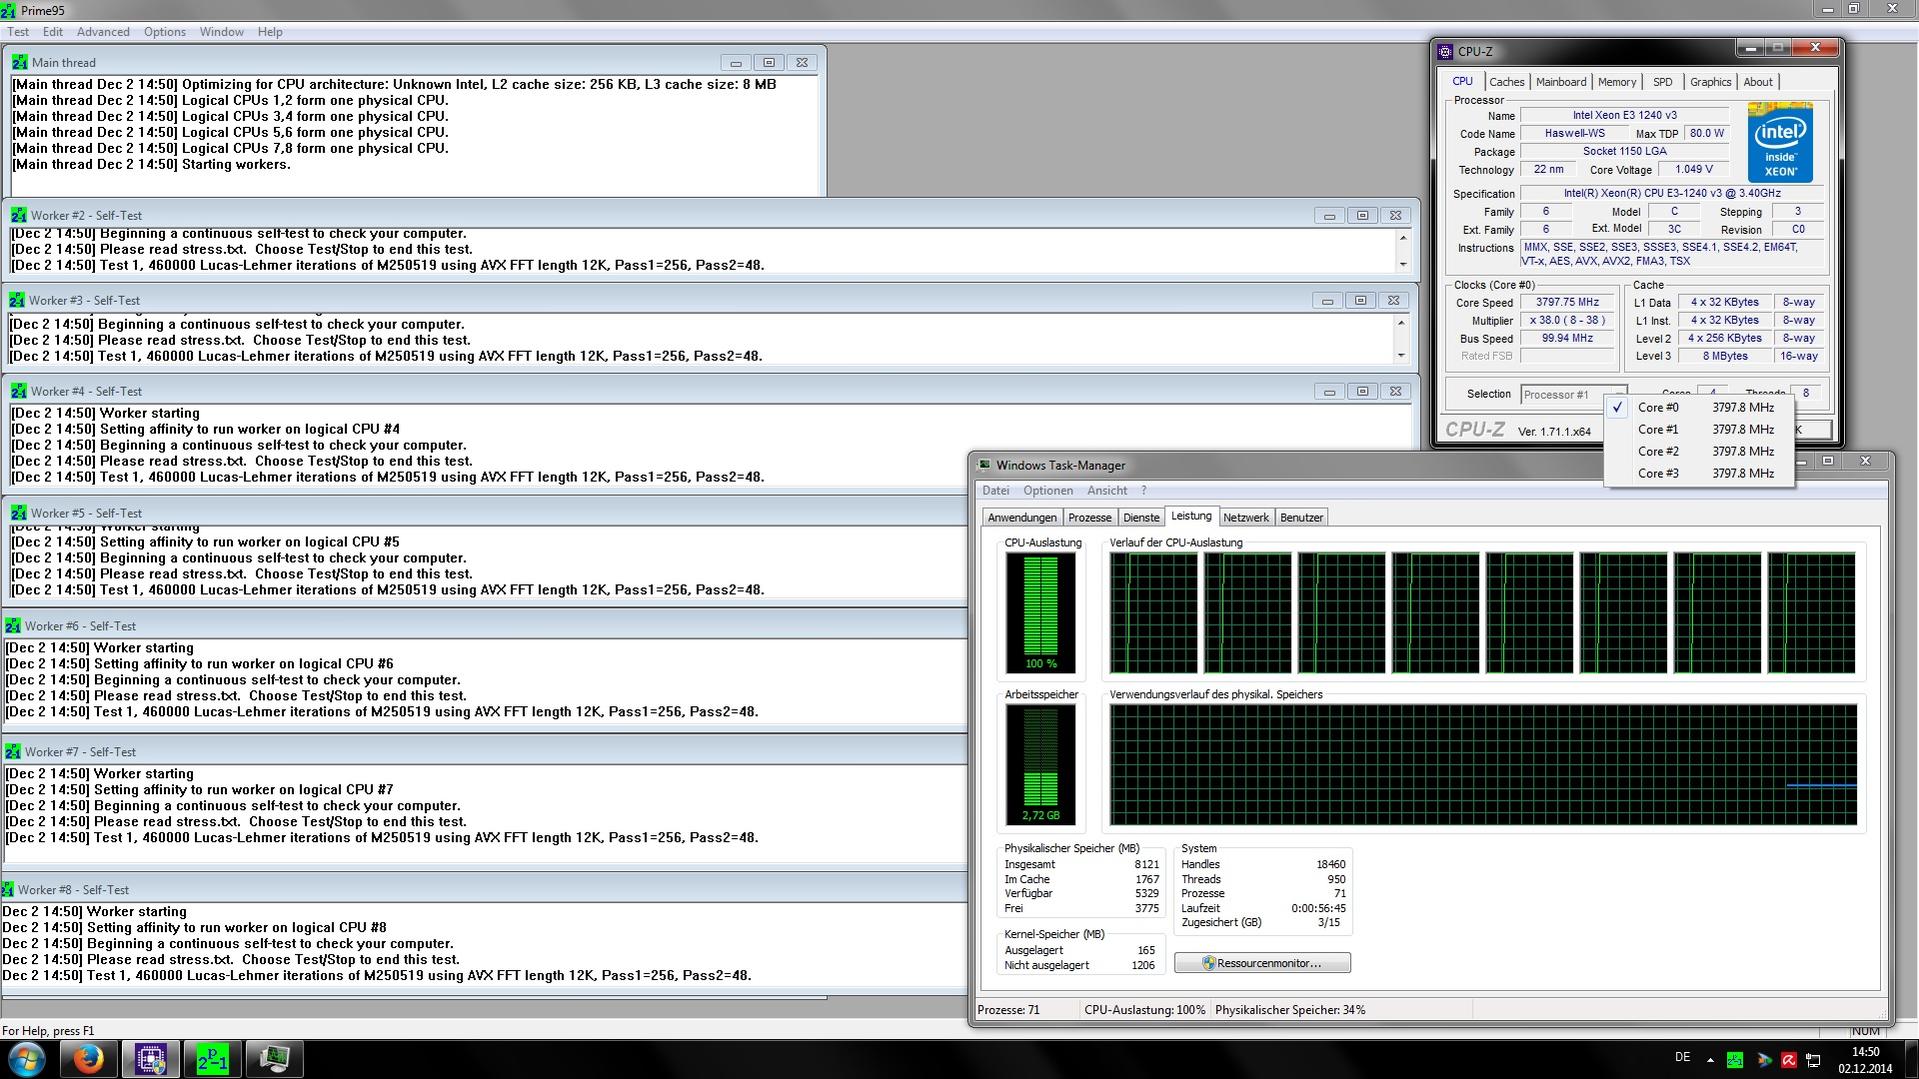This screenshot has height=1079, width=1919.
Task: Open Task Manager's Datei menu
Action: [x=996, y=491]
